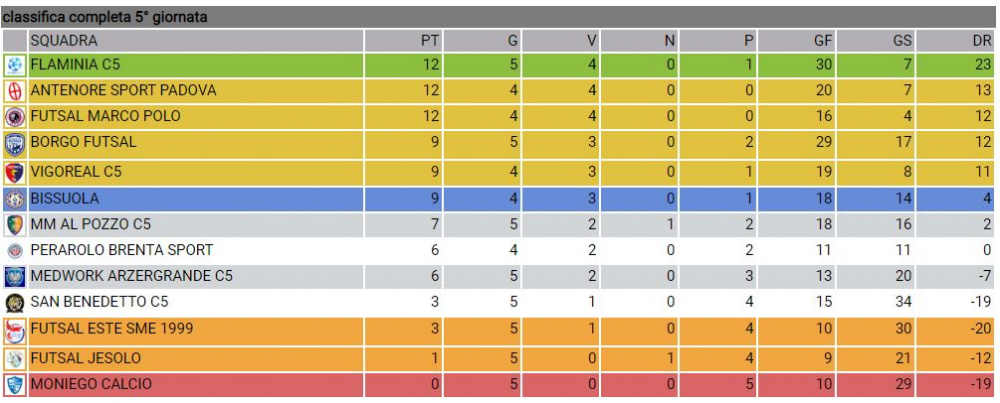Click the San Benedetto C5 team badge
This screenshot has height=403, width=1000.
point(14,303)
